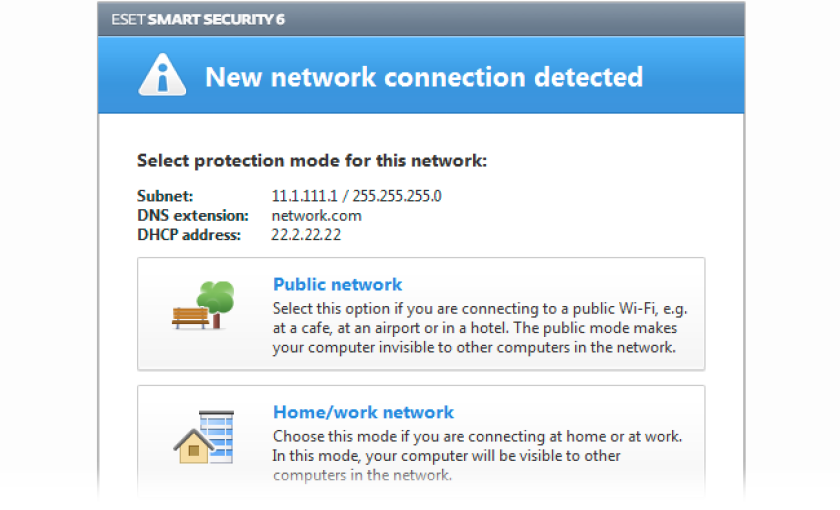Click the Subnet address value 11.1.111.1
This screenshot has width=840, height=510.
point(304,196)
